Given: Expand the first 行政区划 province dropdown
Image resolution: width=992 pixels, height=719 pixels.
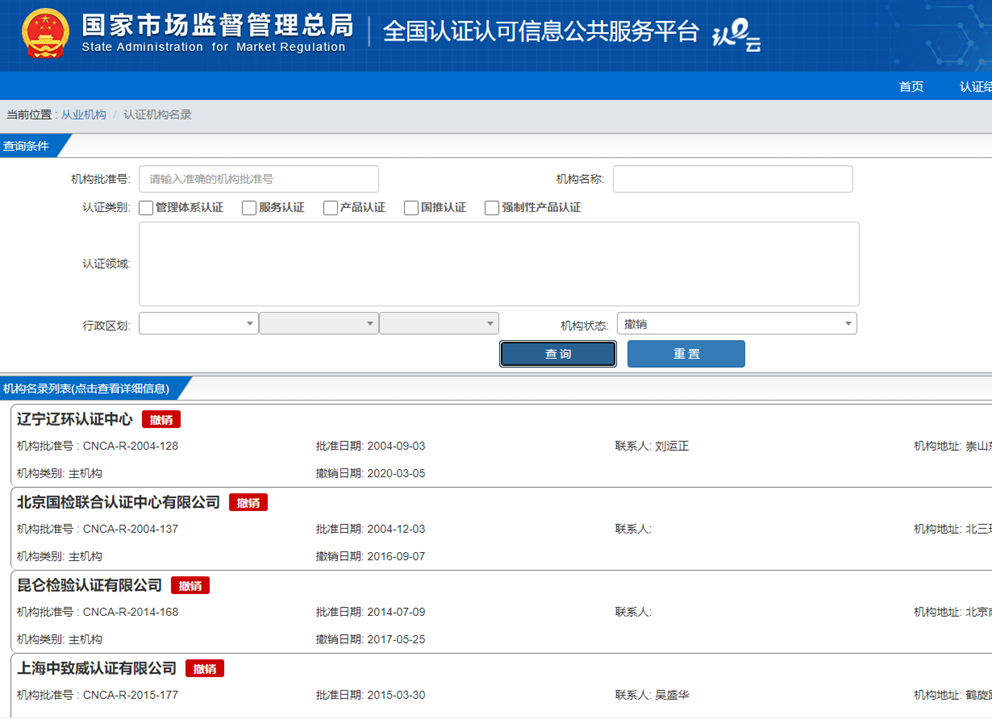Looking at the screenshot, I should tap(197, 323).
